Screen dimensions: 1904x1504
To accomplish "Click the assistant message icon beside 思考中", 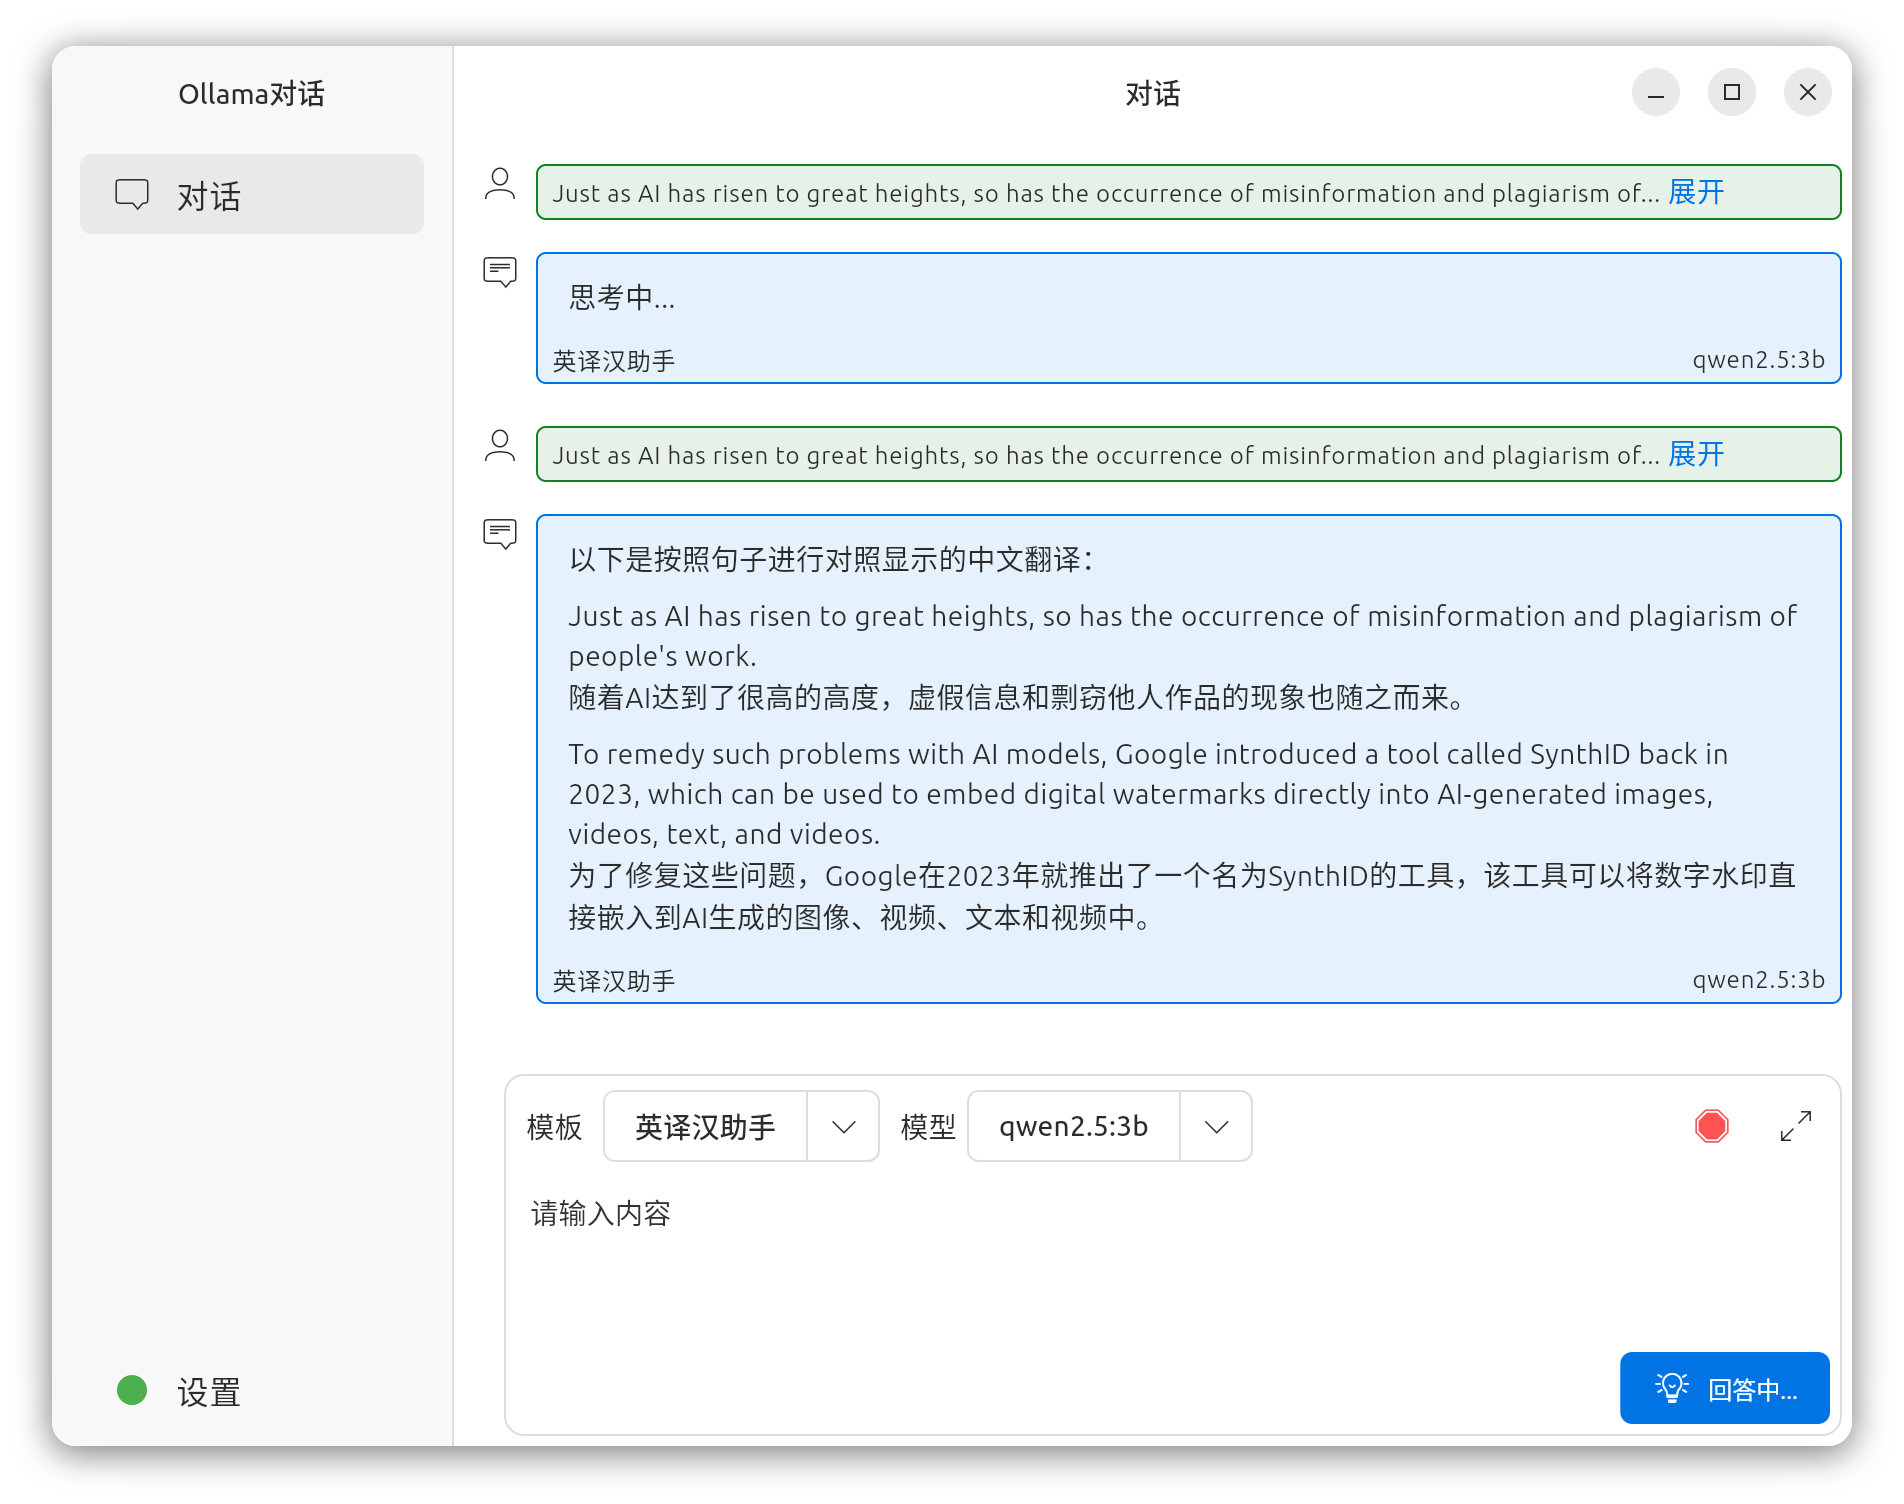I will pos(500,272).
